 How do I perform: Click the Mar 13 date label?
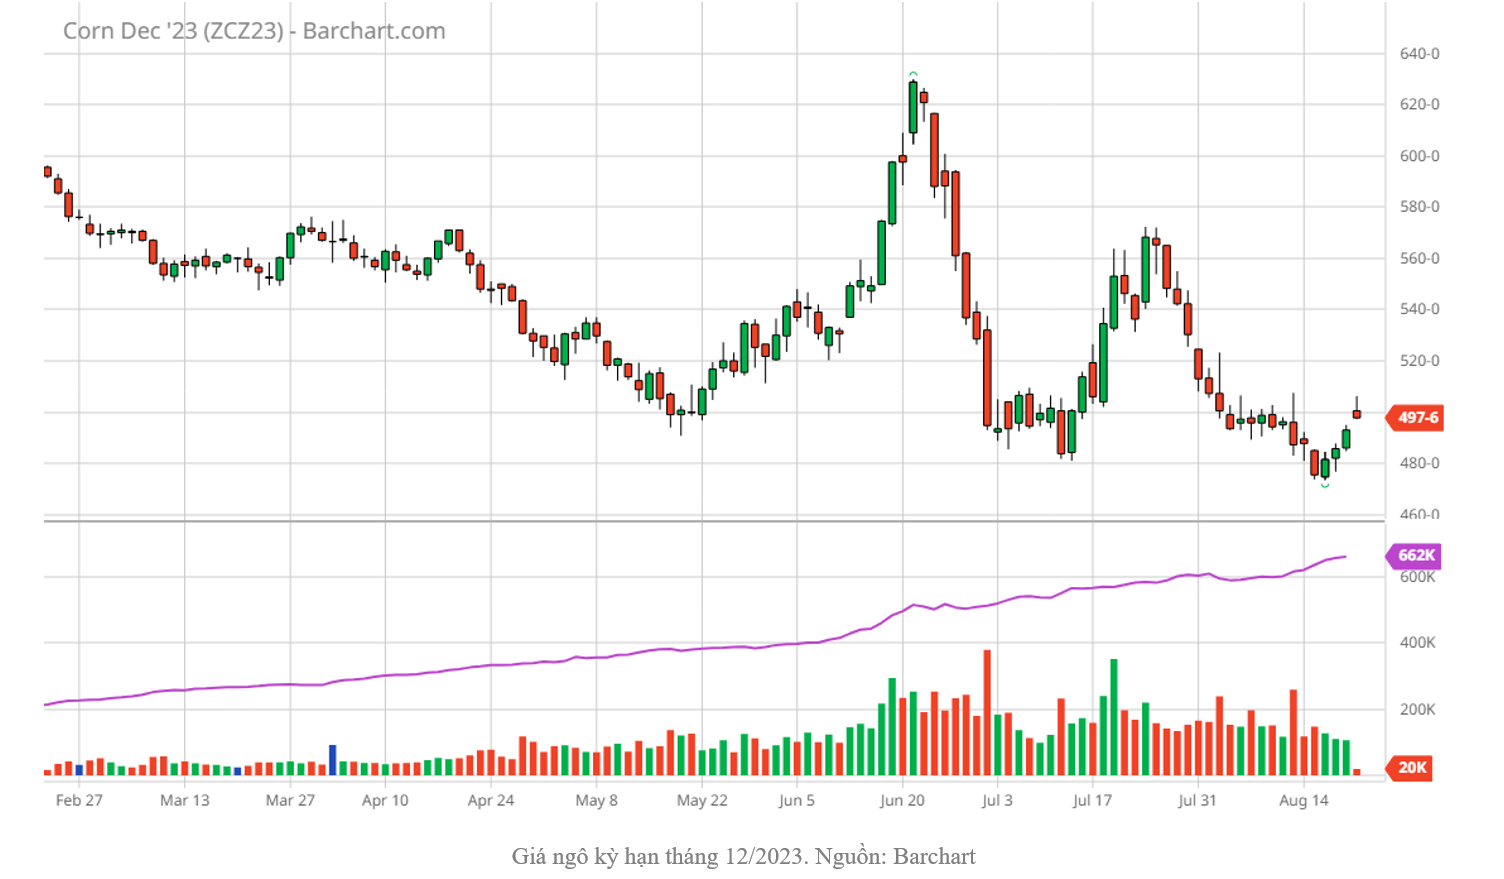tap(185, 800)
